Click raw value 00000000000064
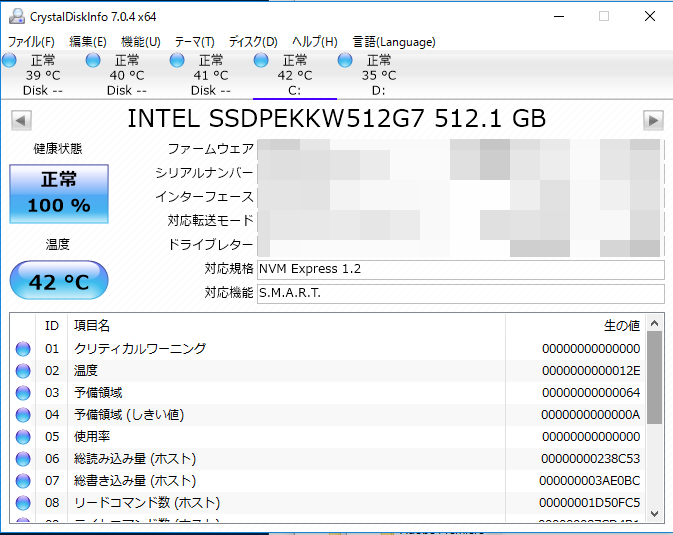The width and height of the screenshot is (673, 535). [x=591, y=392]
